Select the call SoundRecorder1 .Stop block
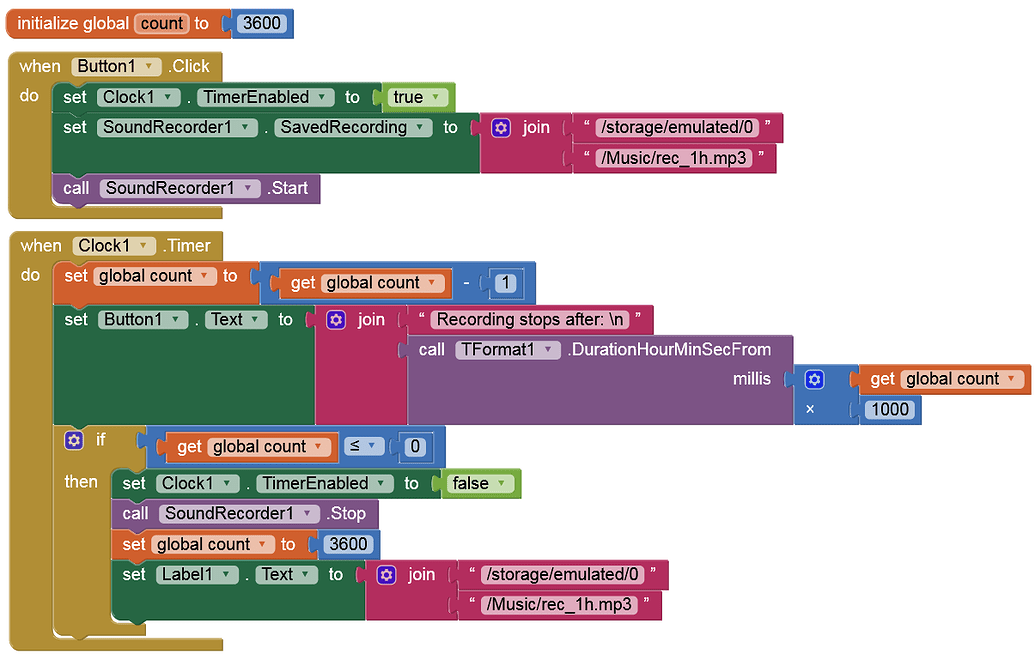This screenshot has width=1035, height=654. point(245,514)
